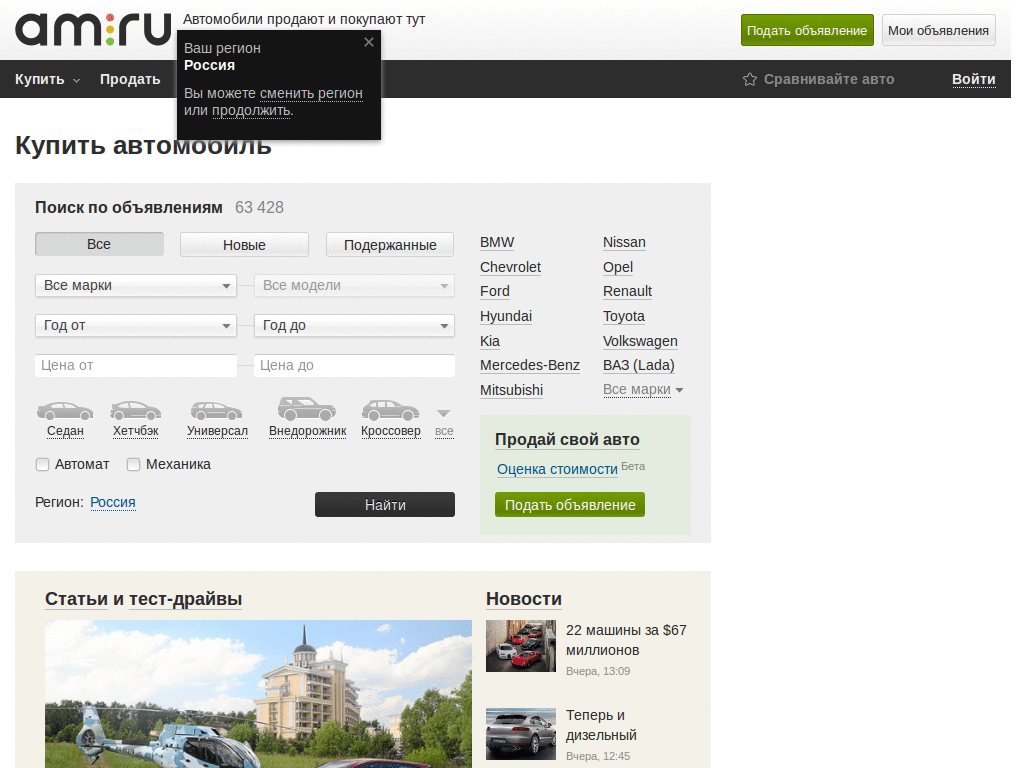The image size is (1024, 768).
Task: Click 'продолжить' link in popup
Action: pyautogui.click(x=251, y=110)
